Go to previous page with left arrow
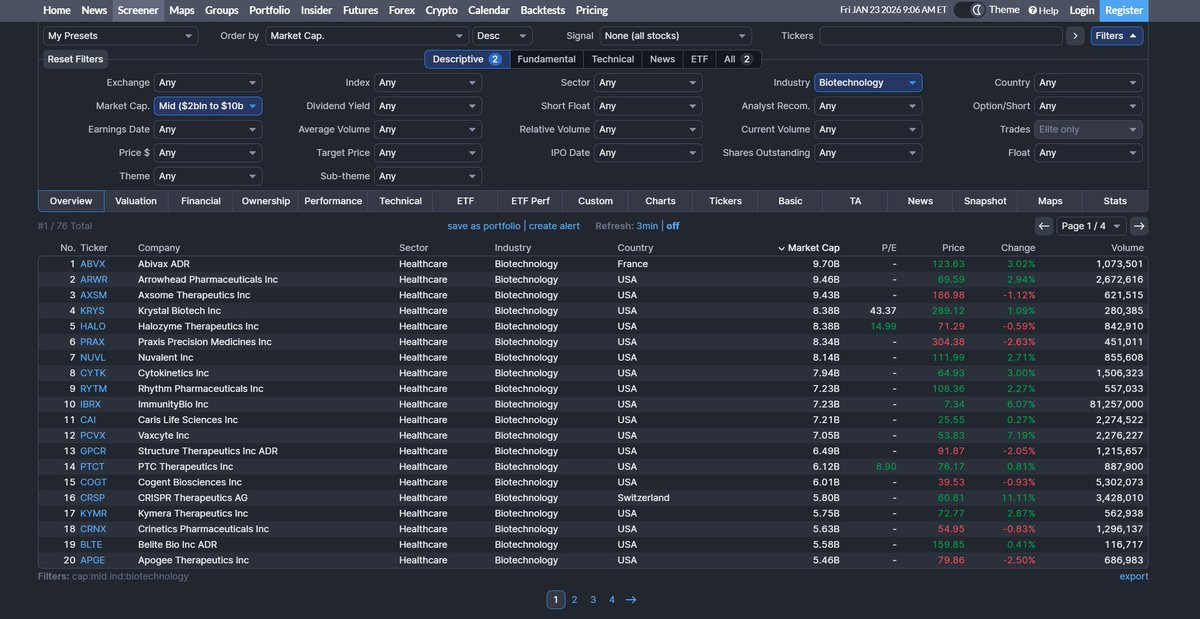This screenshot has height=619, width=1200. tap(1043, 226)
